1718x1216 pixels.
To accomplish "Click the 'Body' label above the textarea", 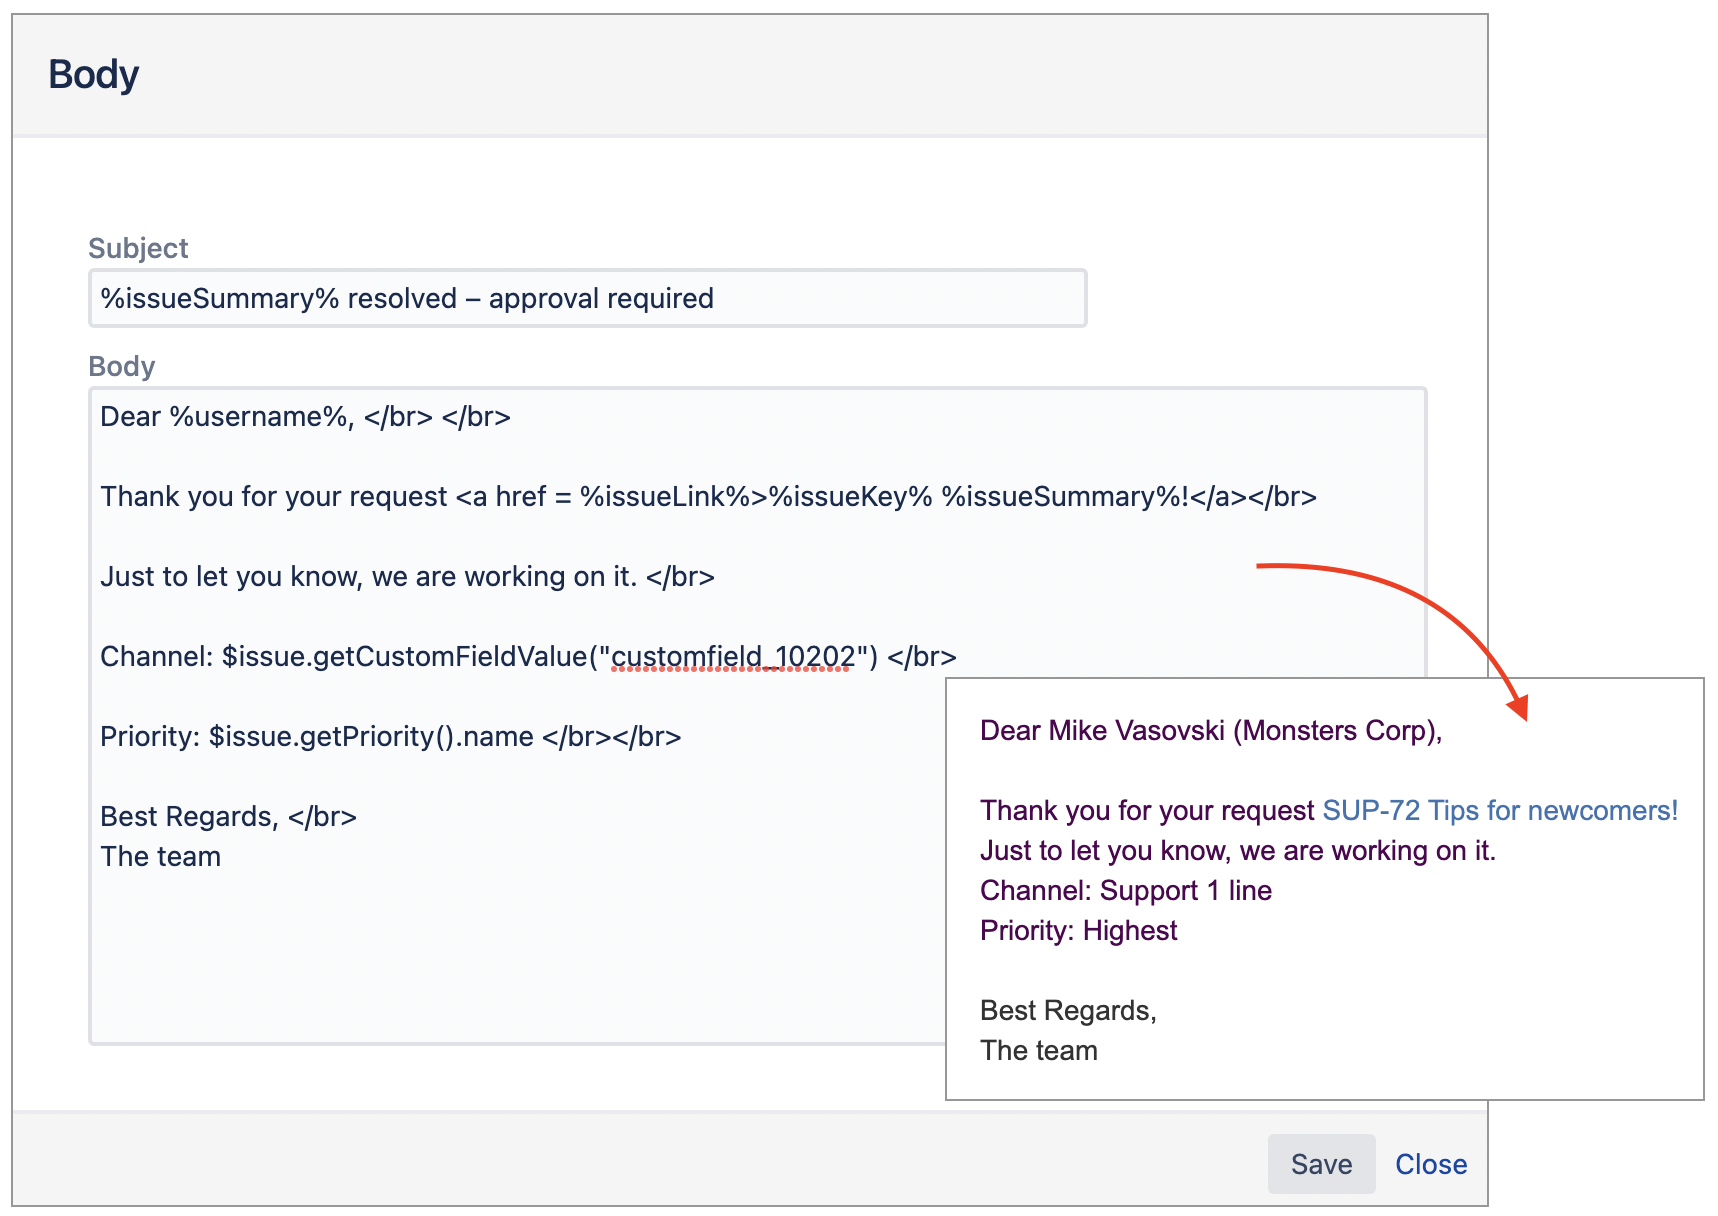I will coord(121,366).
